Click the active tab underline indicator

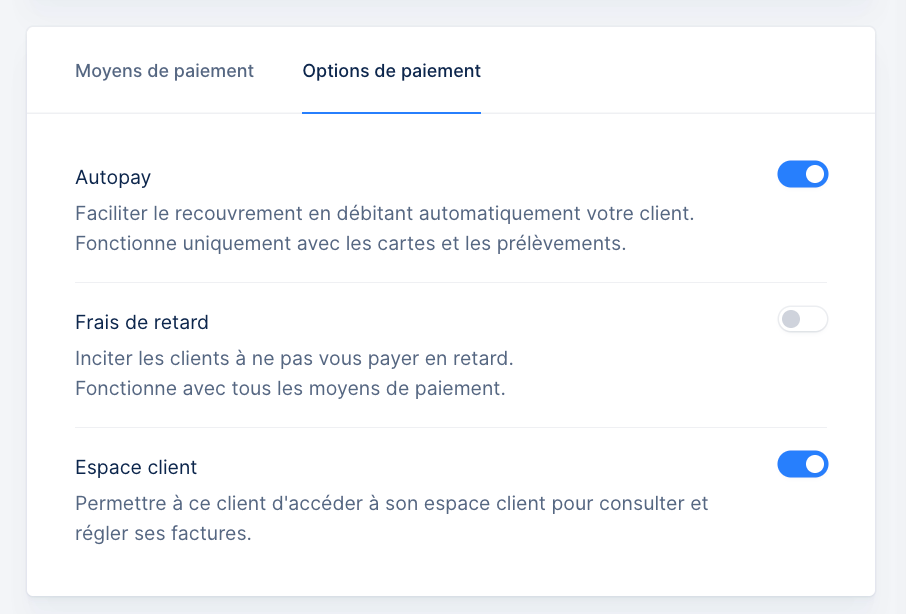[391, 112]
